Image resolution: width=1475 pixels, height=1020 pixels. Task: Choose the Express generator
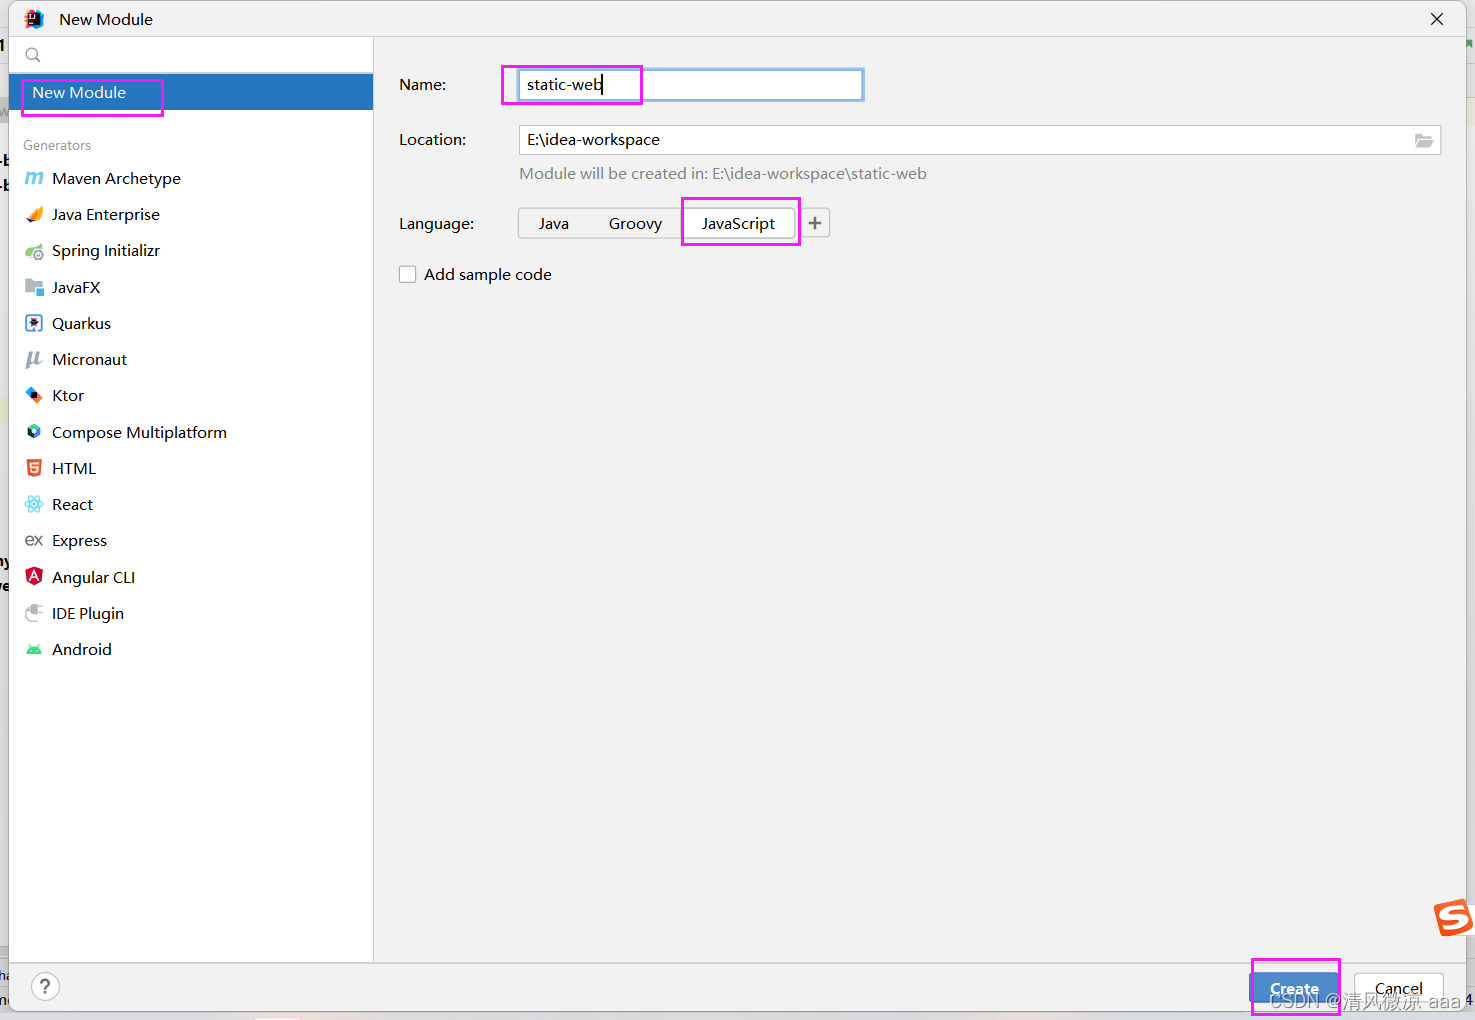[x=191, y=540]
